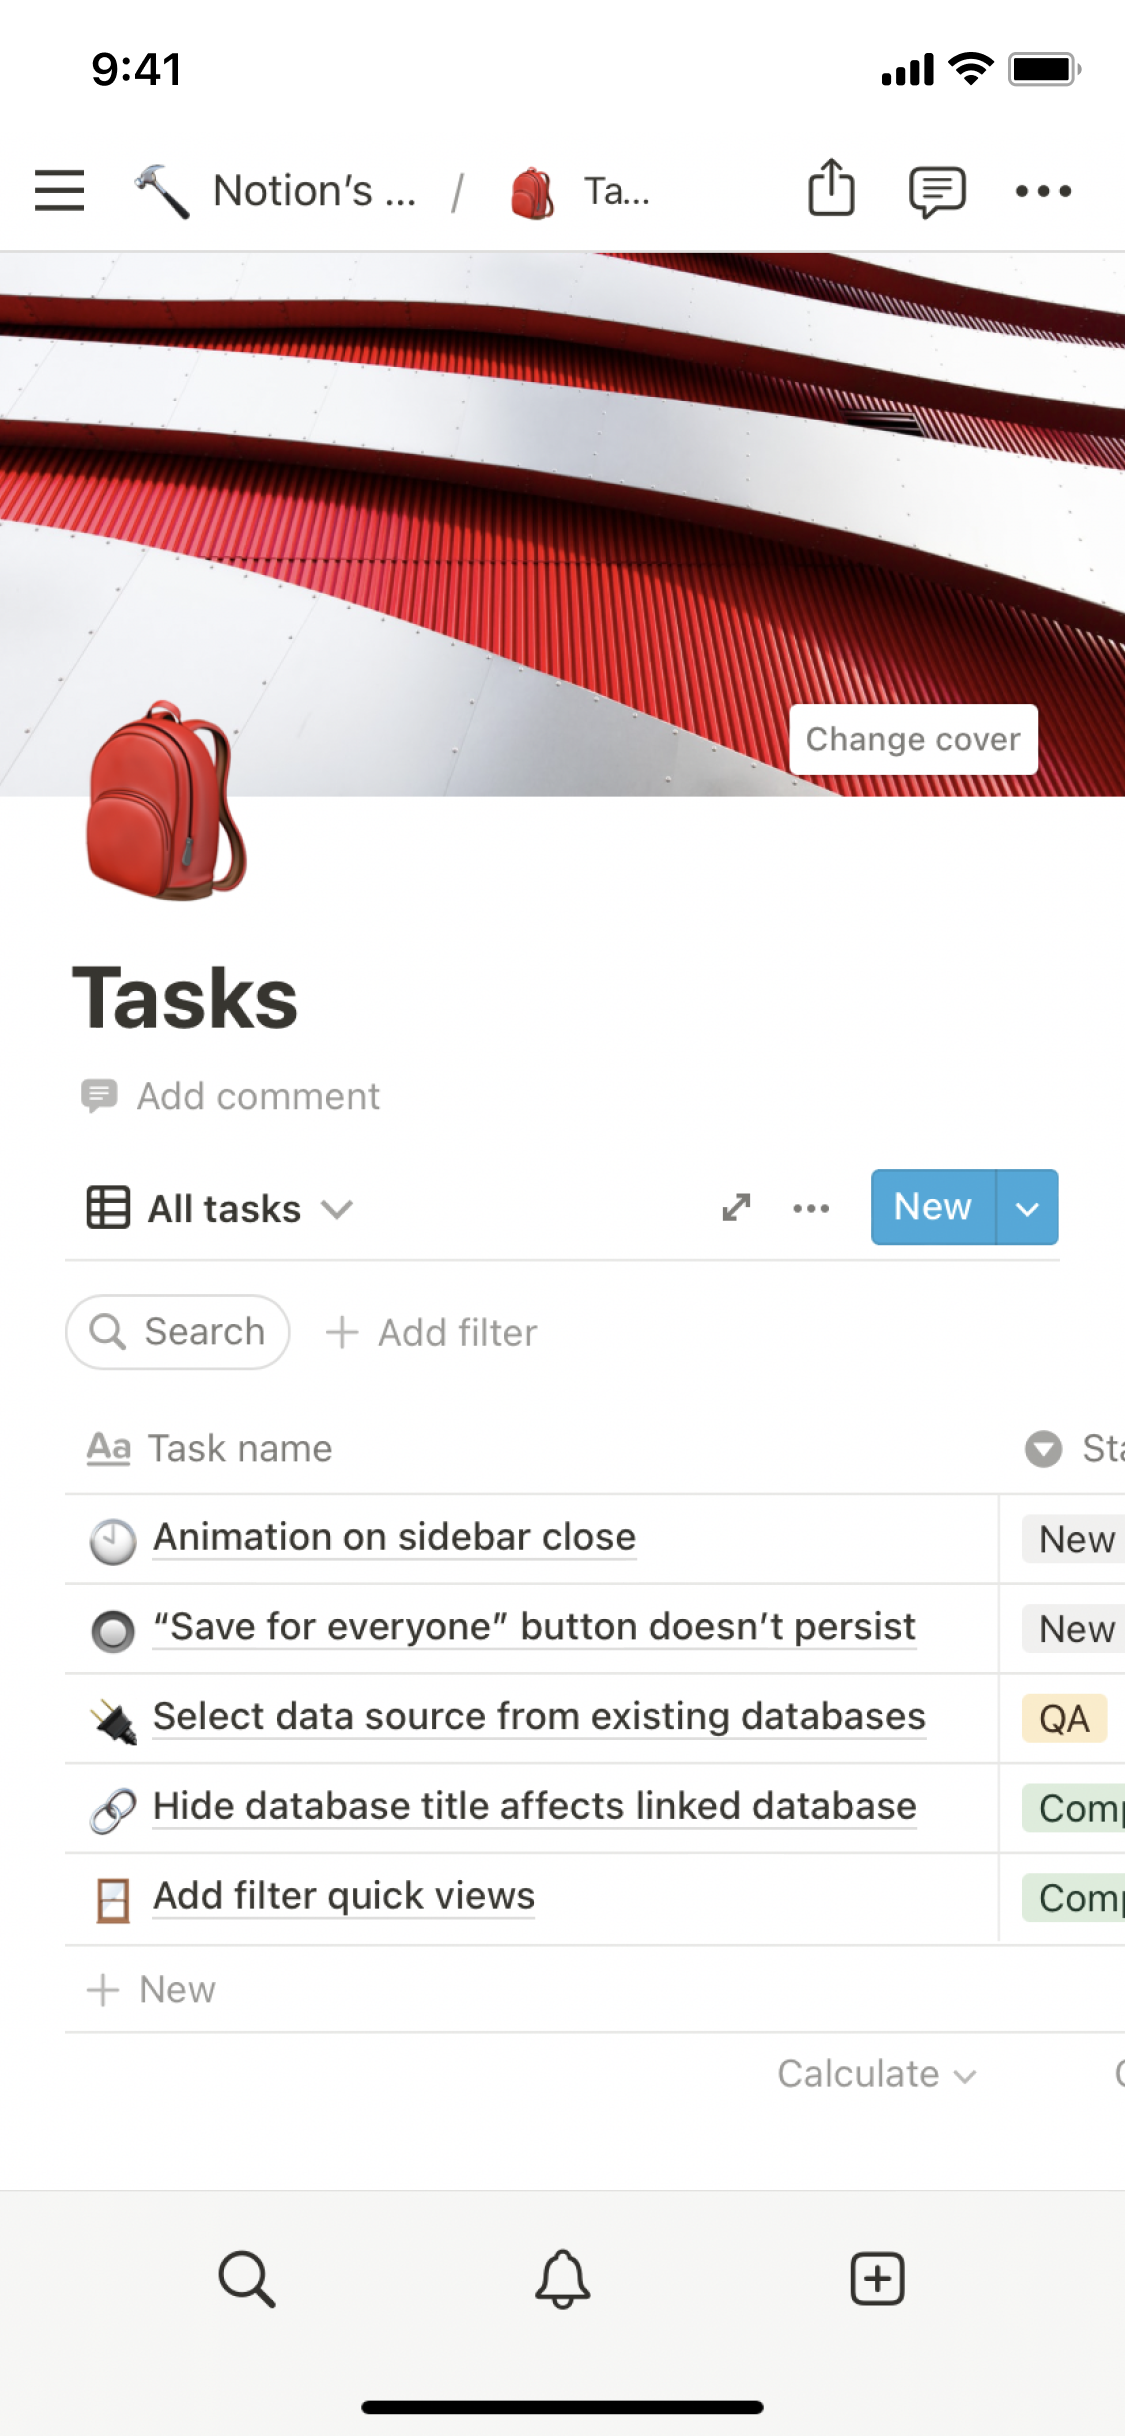Image resolution: width=1125 pixels, height=2436 pixels.
Task: Tap the share icon
Action: tap(831, 188)
